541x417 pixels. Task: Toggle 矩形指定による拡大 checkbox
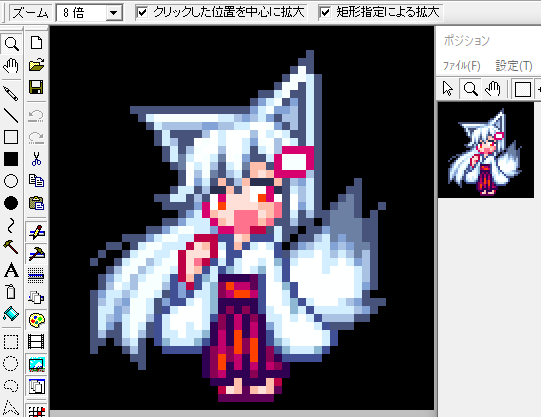click(325, 13)
